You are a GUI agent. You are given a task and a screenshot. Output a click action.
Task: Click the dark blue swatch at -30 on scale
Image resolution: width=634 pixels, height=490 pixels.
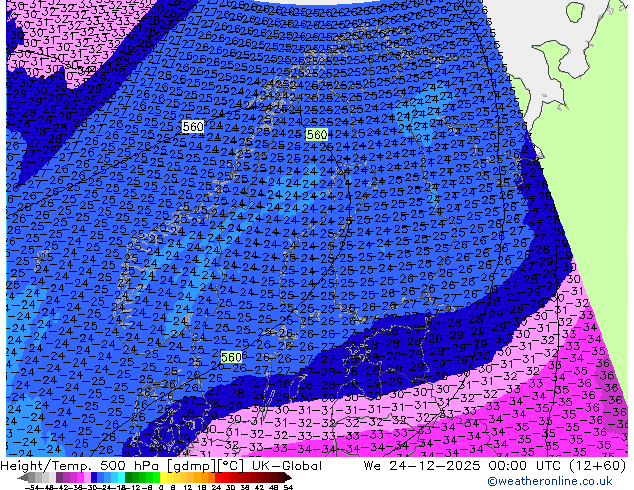click(x=94, y=478)
